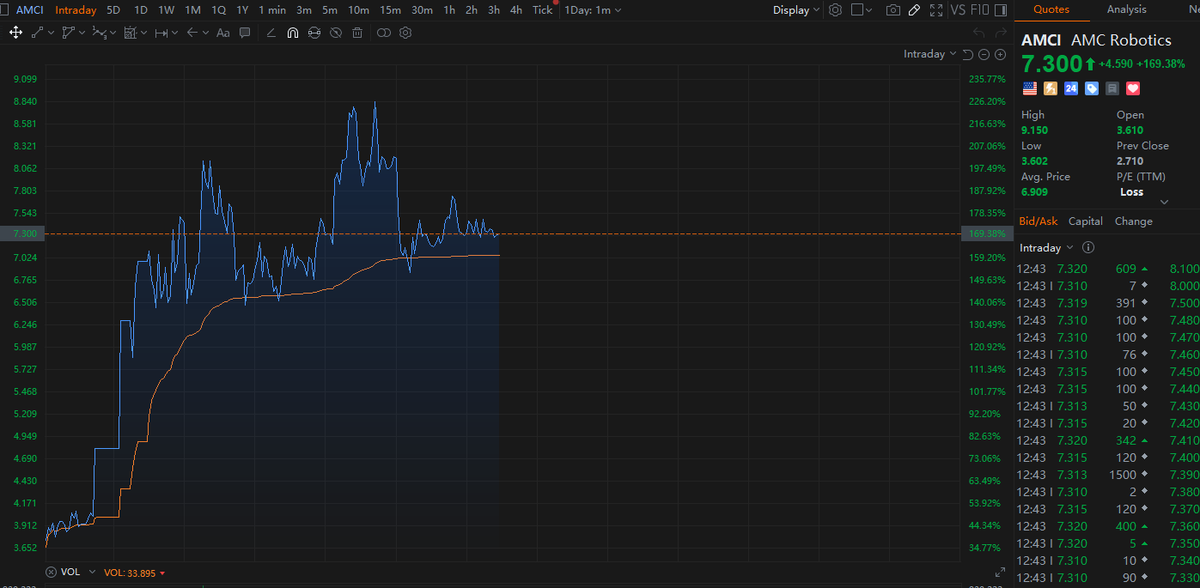Open the Quotes tab

1051,9
